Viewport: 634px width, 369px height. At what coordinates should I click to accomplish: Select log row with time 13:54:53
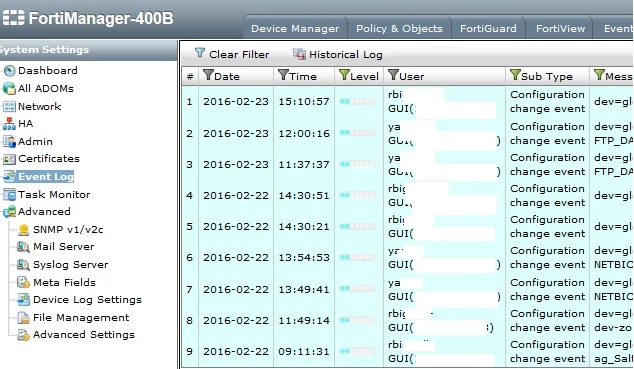pyautogui.click(x=407, y=257)
